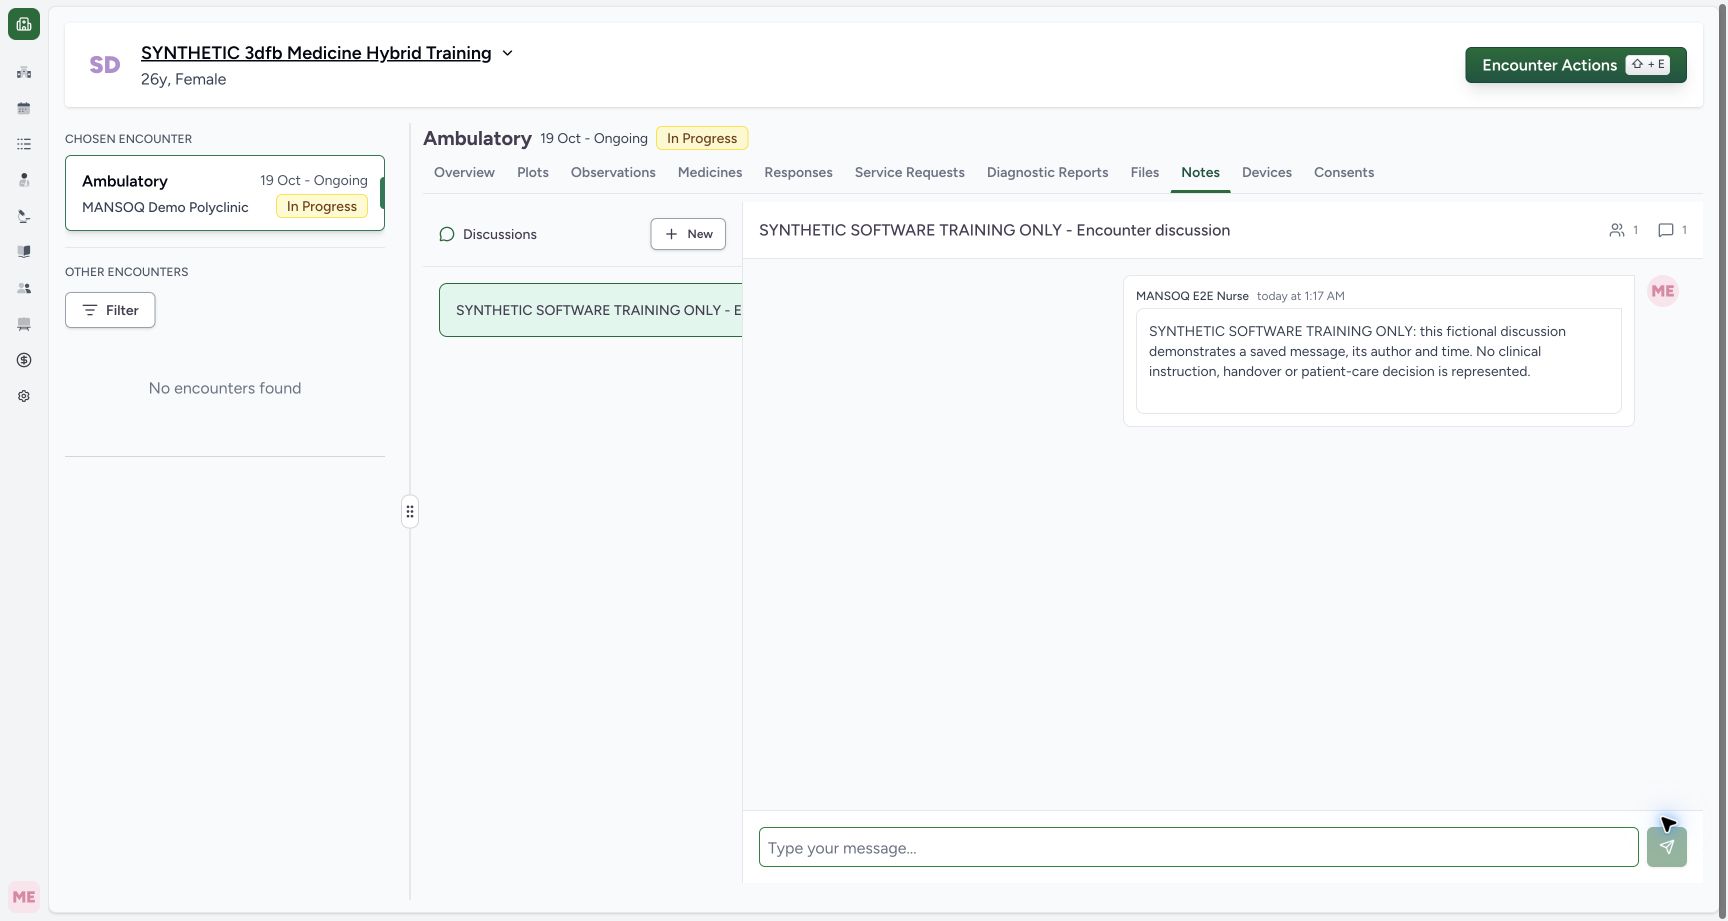Open the settings gear sidebar icon
This screenshot has width=1728, height=921.
[24, 396]
